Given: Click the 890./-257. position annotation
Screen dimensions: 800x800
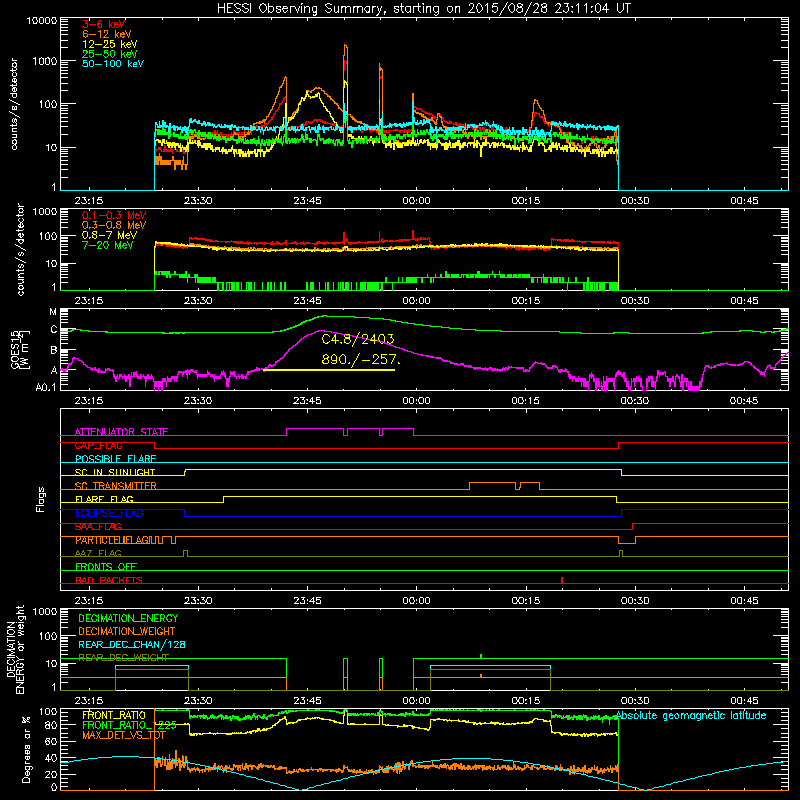Looking at the screenshot, I should [x=361, y=359].
